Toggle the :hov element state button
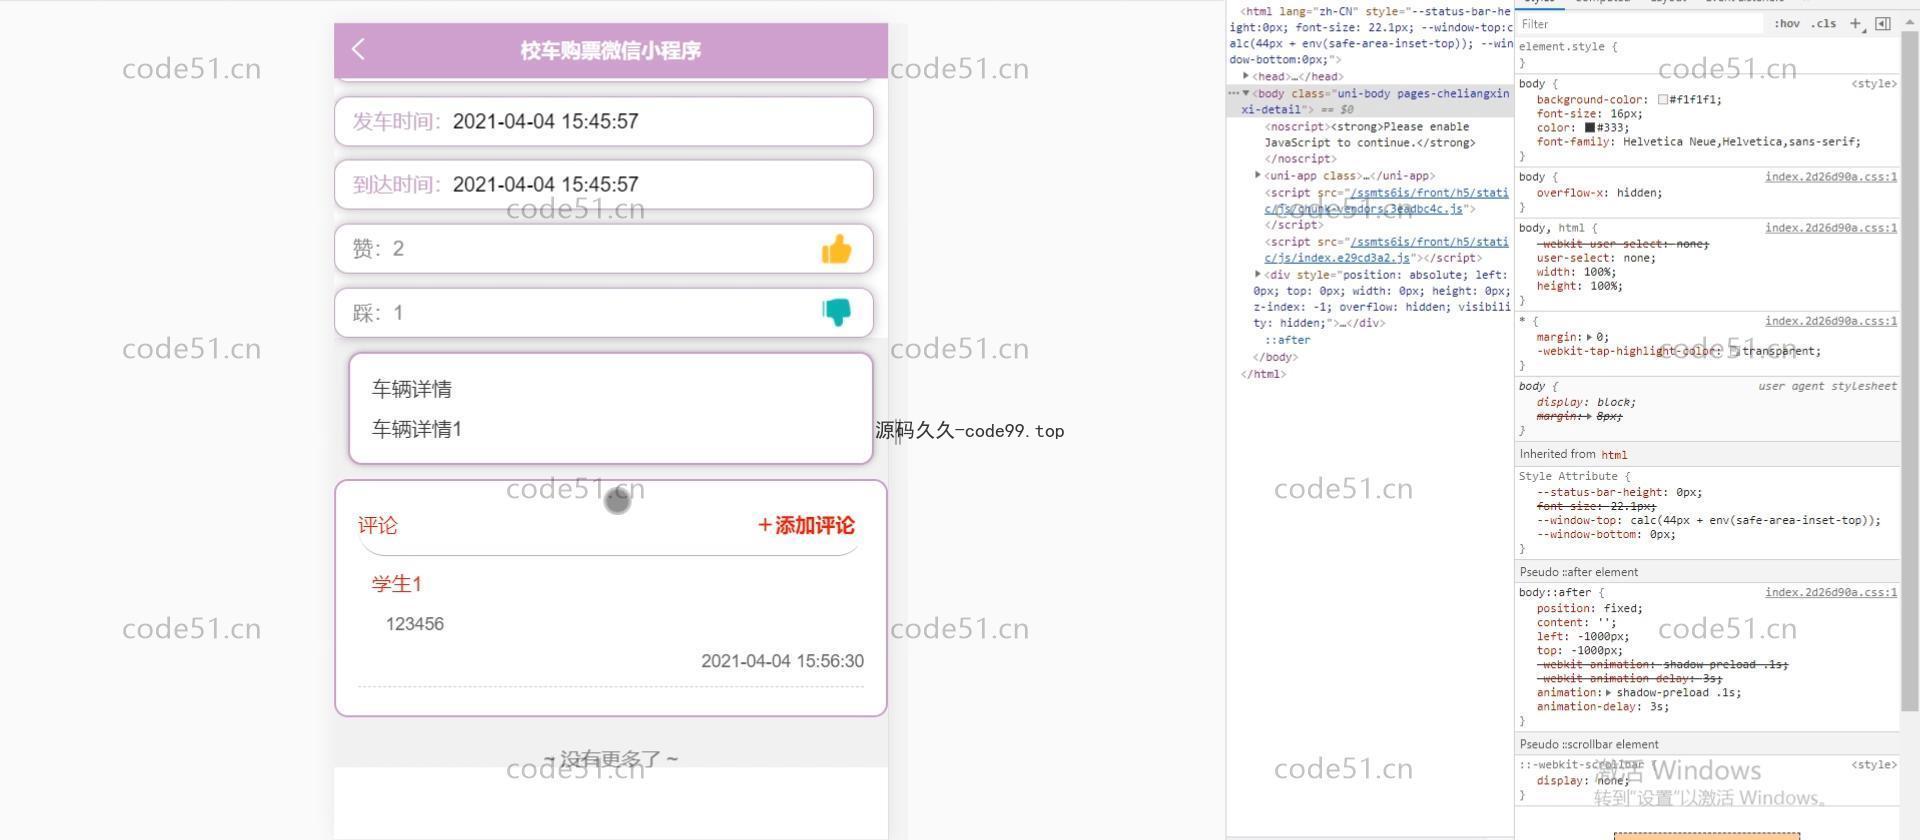Viewport: 1920px width, 840px height. tap(1786, 24)
